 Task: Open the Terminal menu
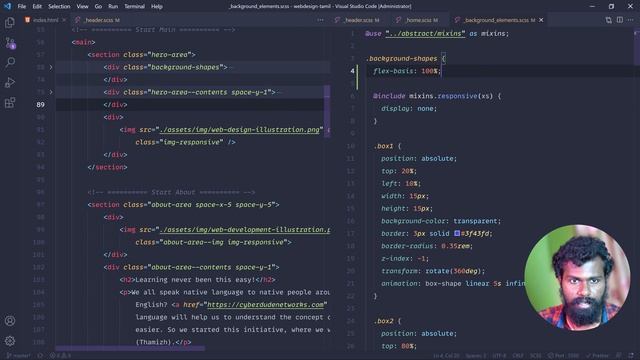(134, 7)
